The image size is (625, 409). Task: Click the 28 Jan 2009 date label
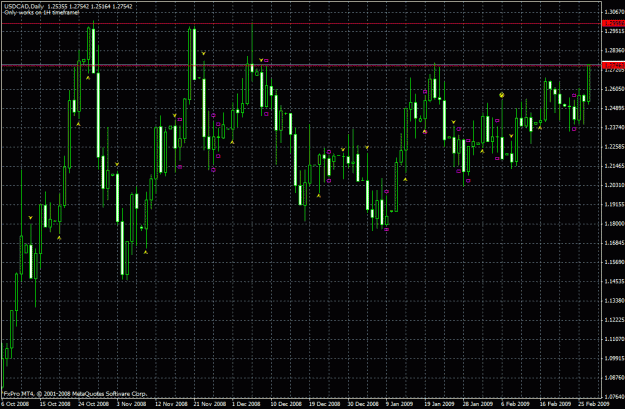[478, 404]
